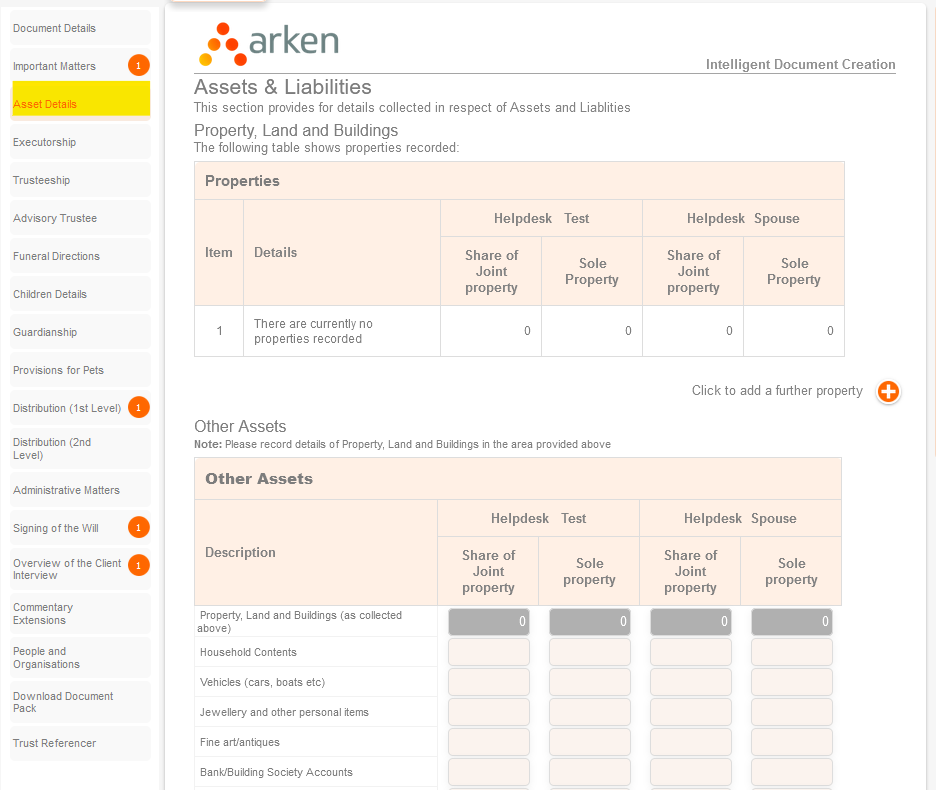Click Fine art/antiques sole property field for Spouse
936x790 pixels.
point(791,742)
